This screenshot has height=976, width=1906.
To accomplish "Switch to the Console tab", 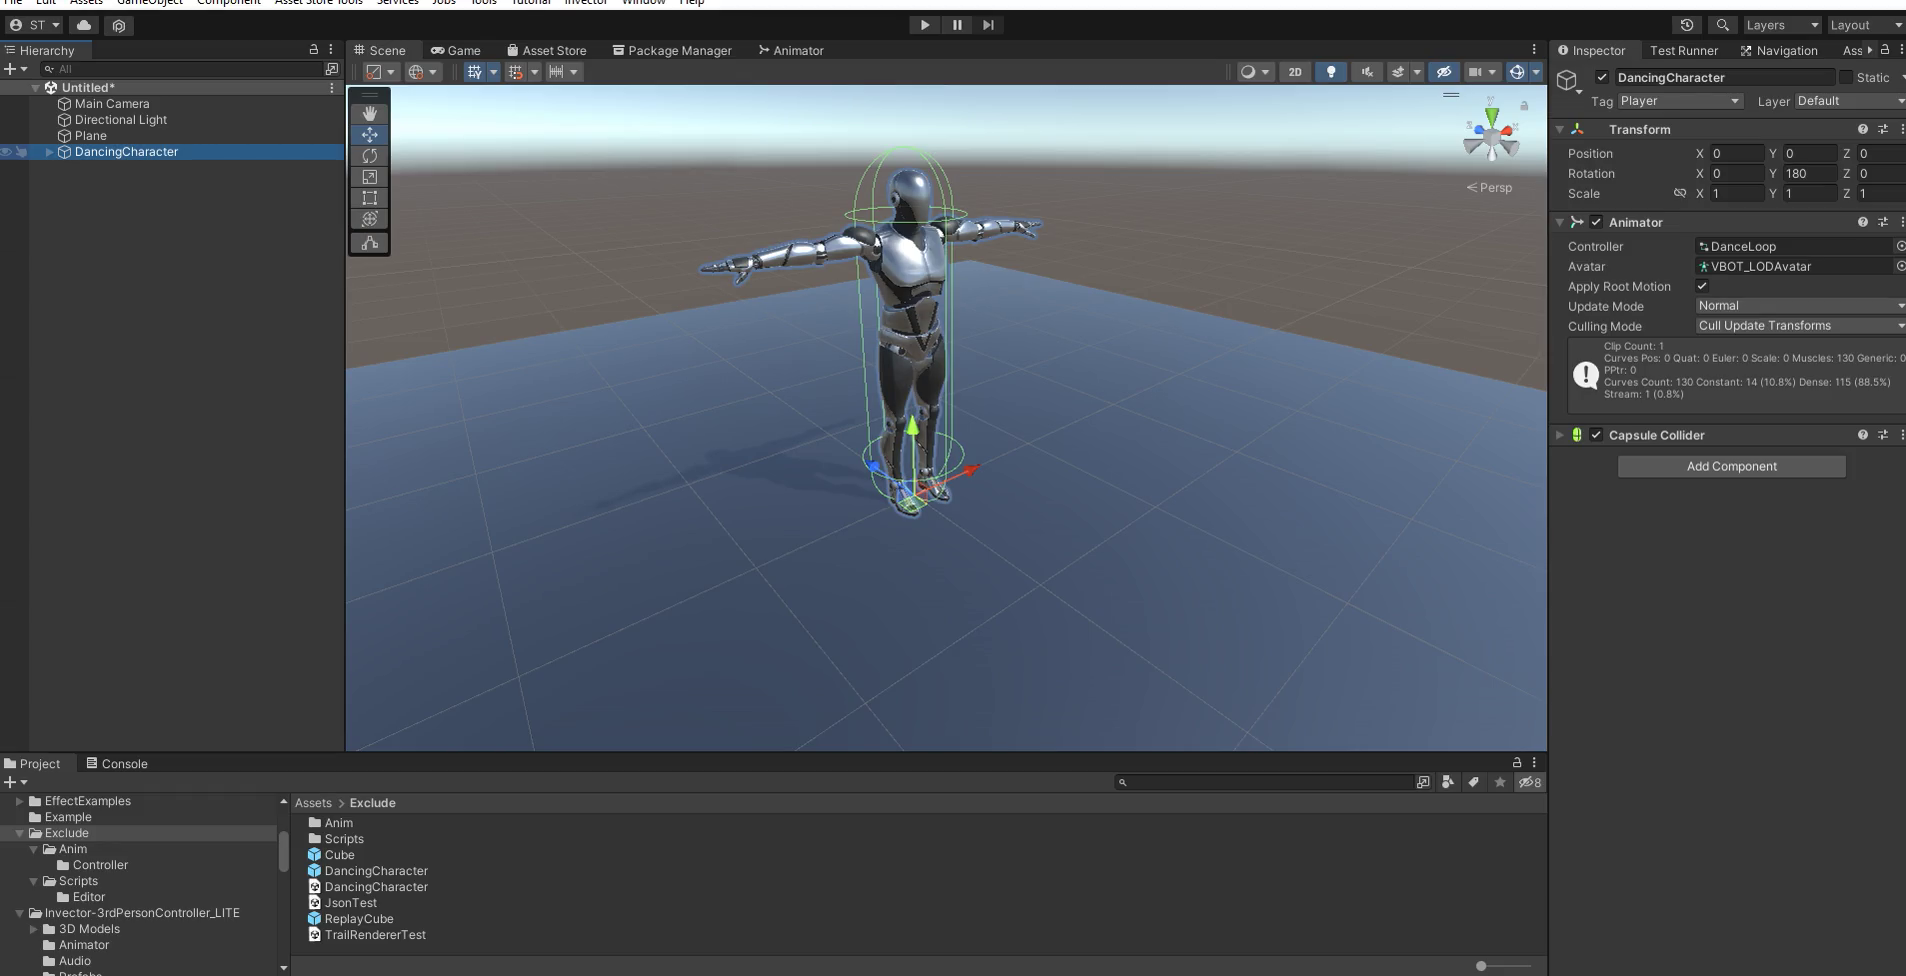I will tap(117, 763).
